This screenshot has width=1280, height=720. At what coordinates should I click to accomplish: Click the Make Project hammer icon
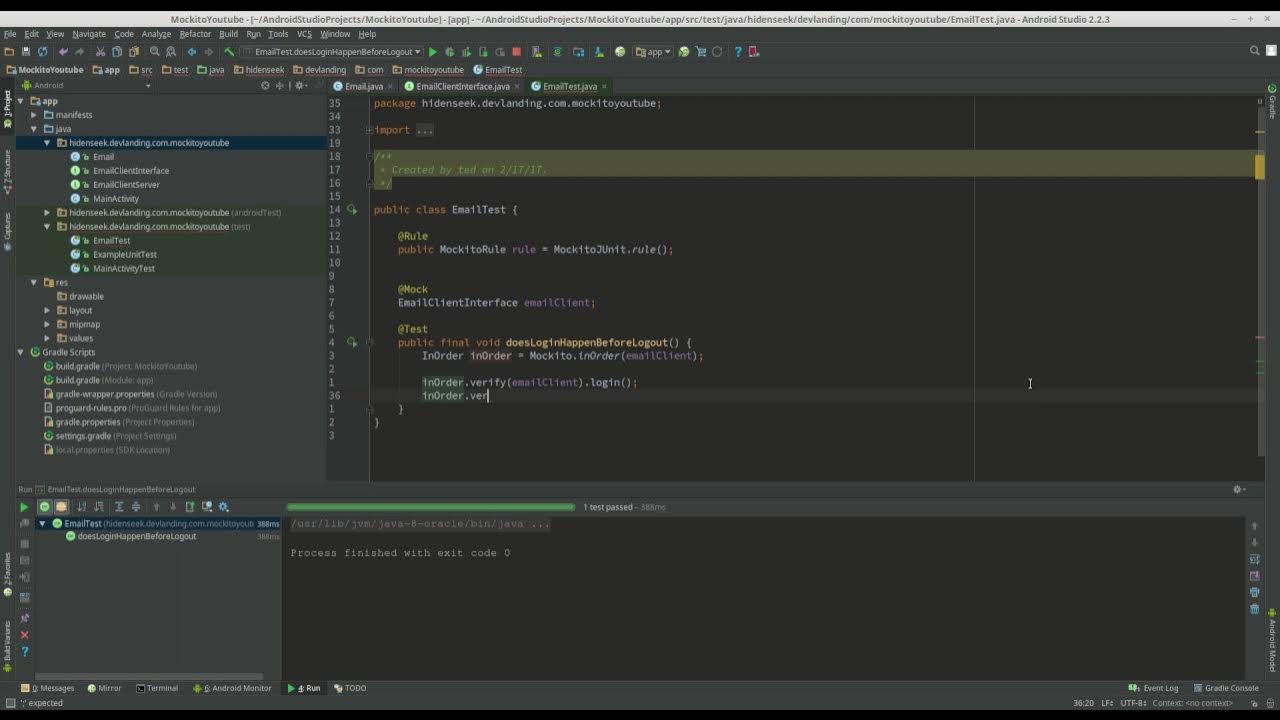pos(229,52)
